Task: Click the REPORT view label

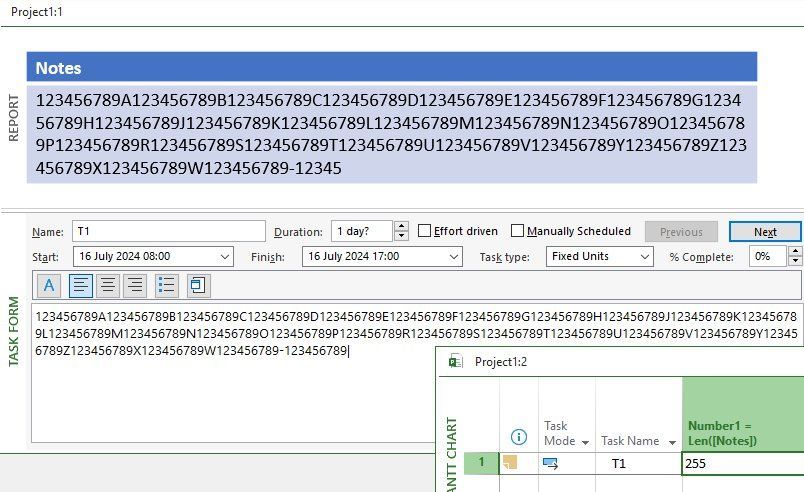Action: [13, 118]
